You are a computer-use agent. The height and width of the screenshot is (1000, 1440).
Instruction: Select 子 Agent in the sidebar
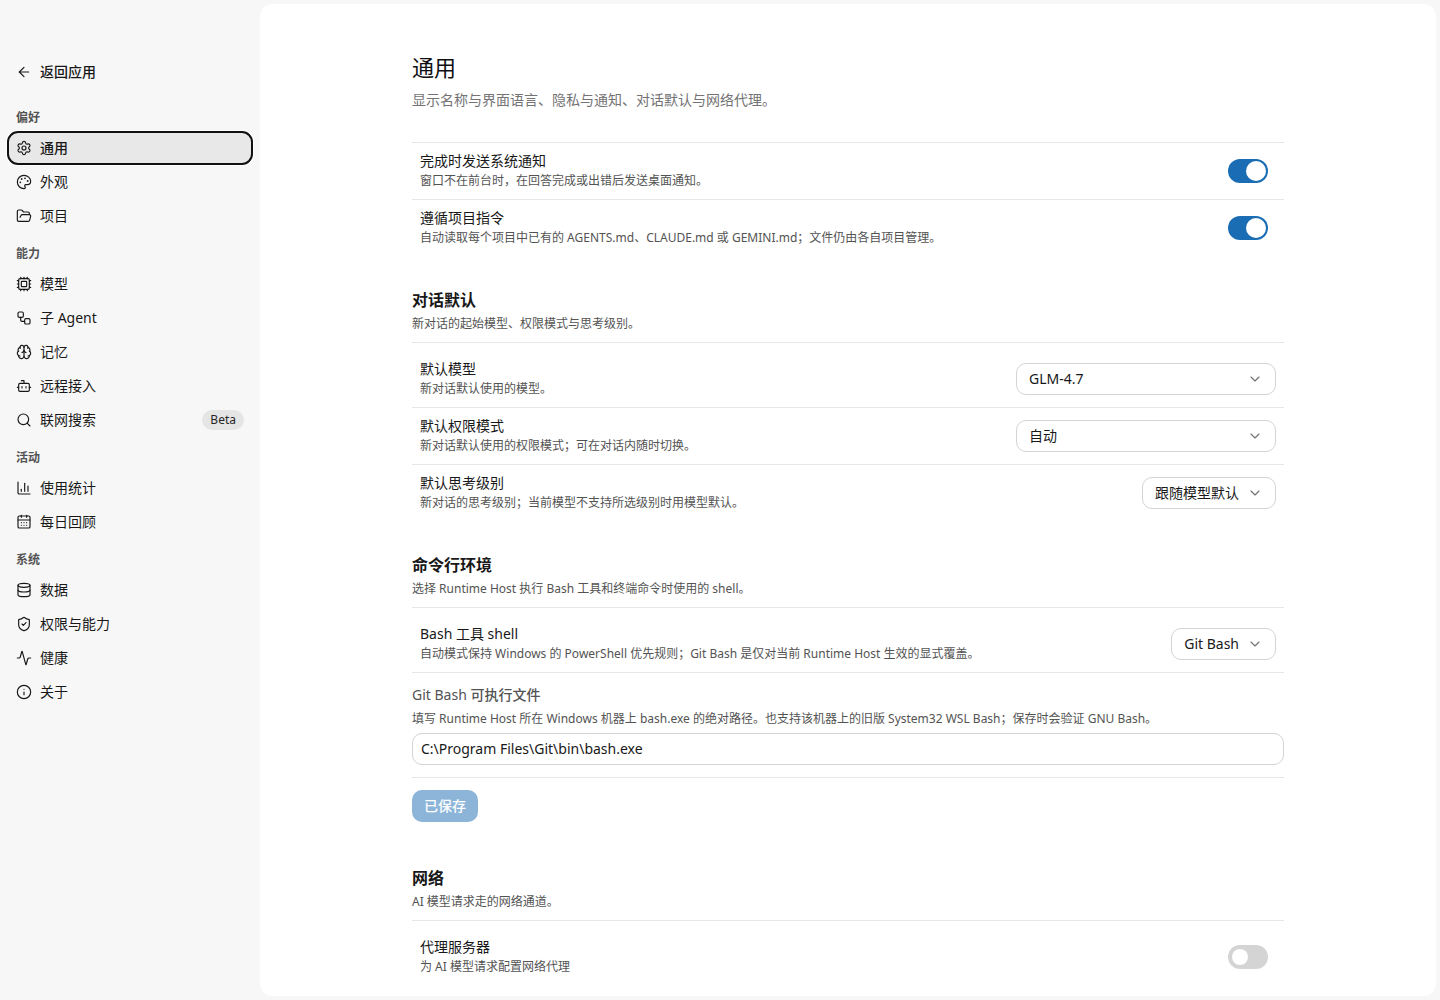click(130, 318)
